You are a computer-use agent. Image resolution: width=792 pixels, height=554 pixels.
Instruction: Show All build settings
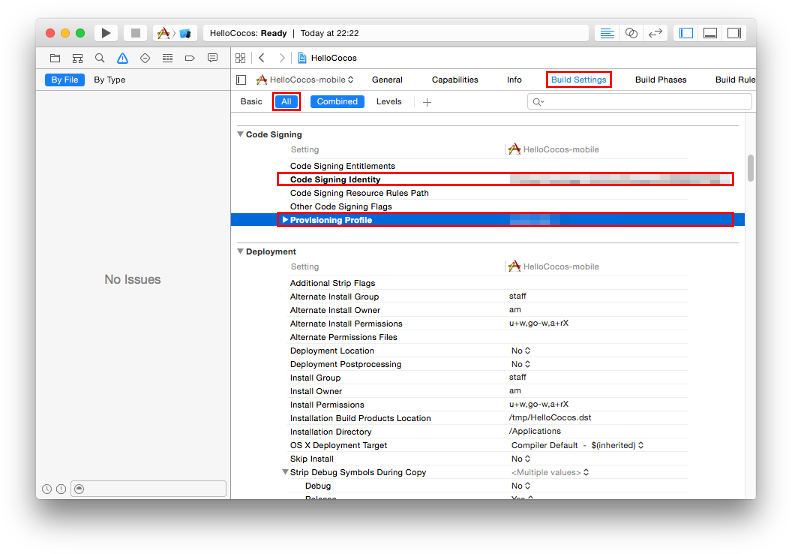(x=286, y=102)
